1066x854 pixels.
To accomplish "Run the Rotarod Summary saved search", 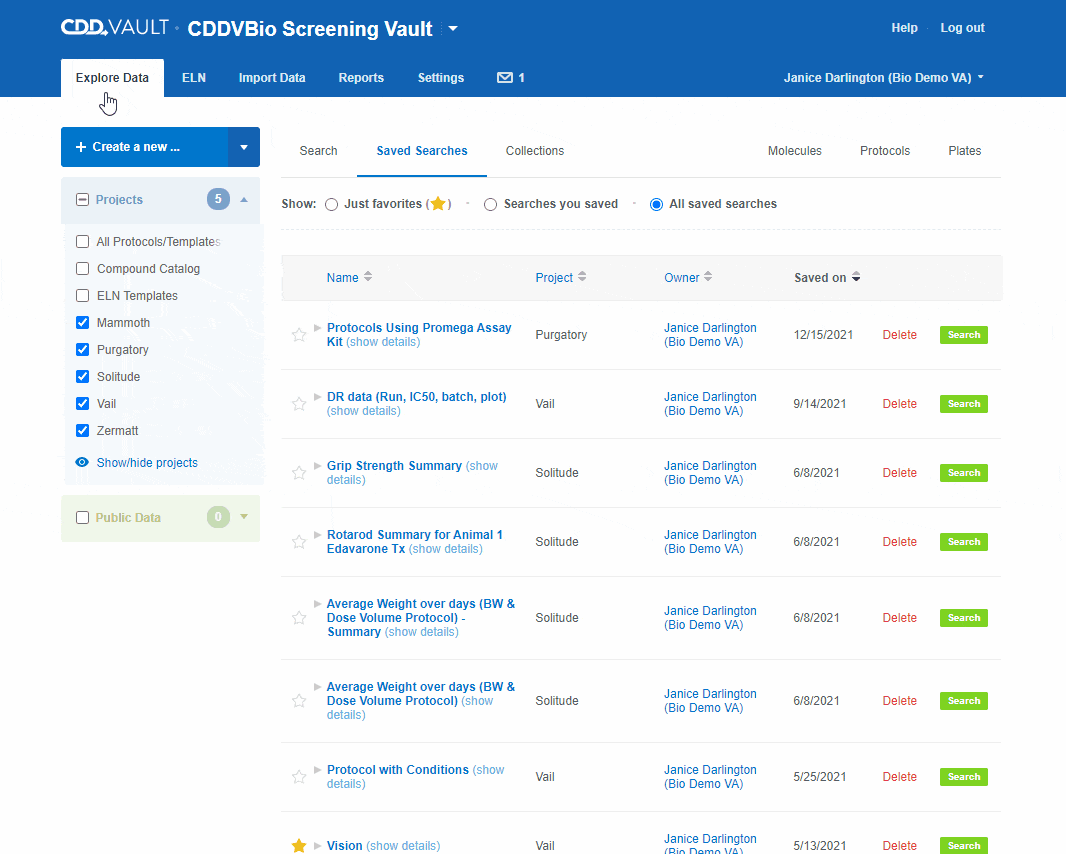I will click(x=962, y=542).
